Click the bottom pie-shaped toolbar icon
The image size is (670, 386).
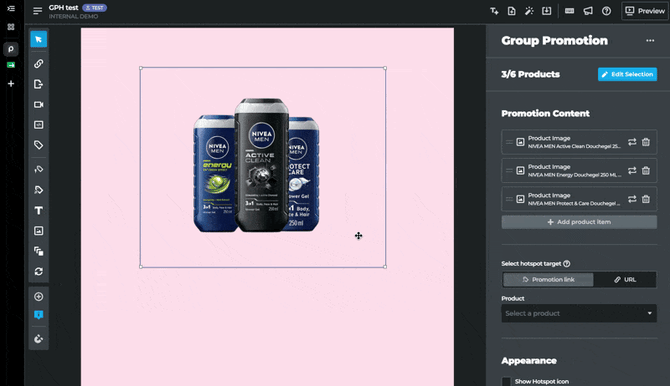[38, 339]
